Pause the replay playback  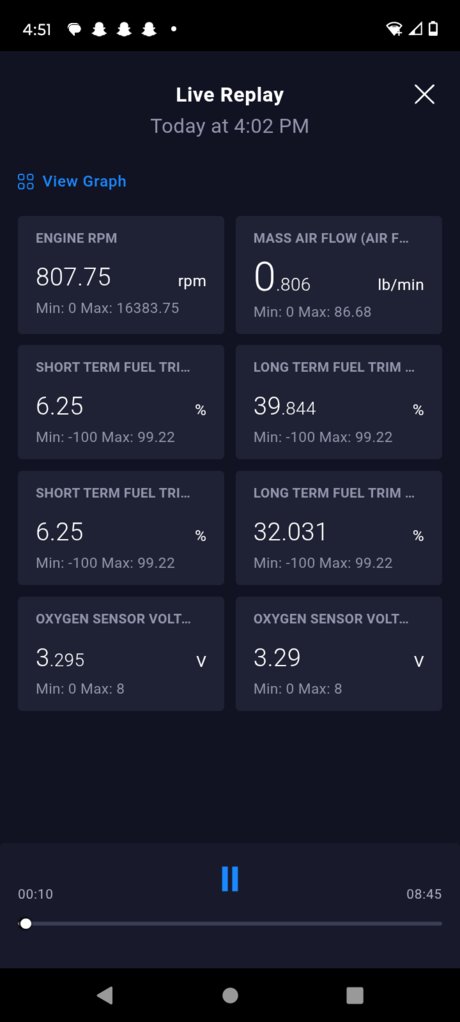click(x=229, y=879)
